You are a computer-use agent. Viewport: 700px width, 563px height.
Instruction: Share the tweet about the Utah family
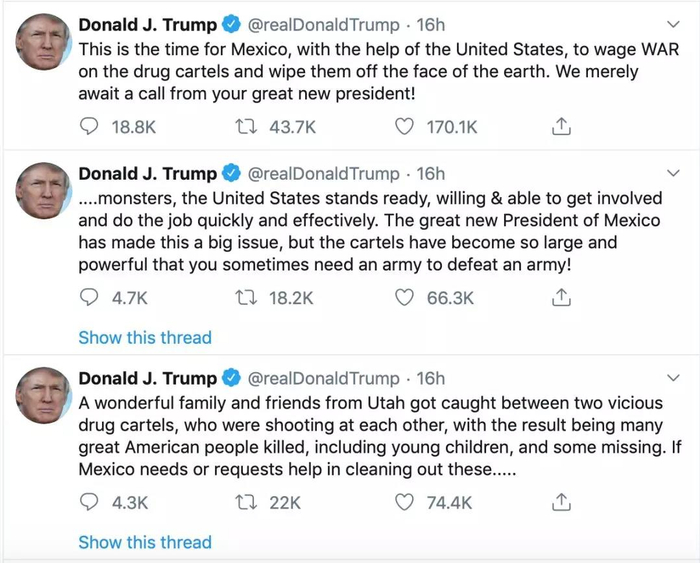pos(561,503)
